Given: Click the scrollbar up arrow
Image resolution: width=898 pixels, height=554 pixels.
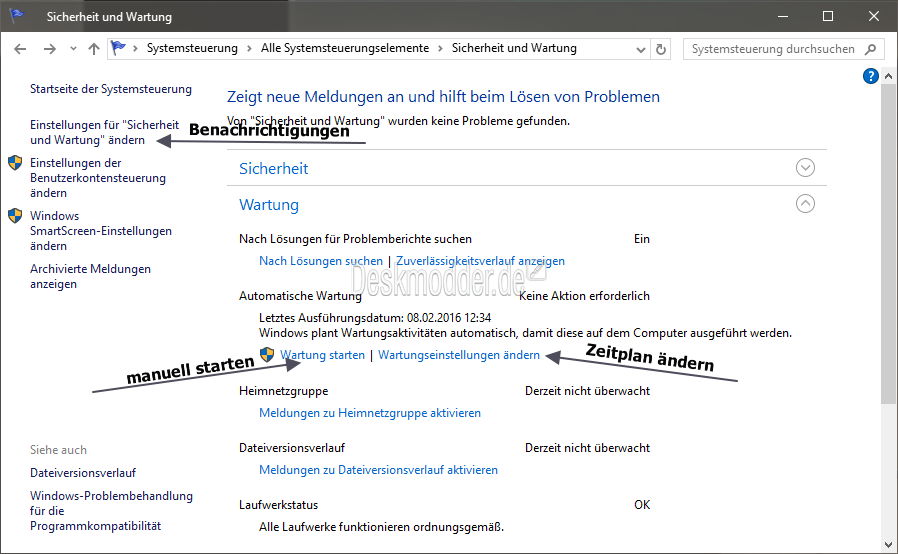Looking at the screenshot, I should (888, 76).
